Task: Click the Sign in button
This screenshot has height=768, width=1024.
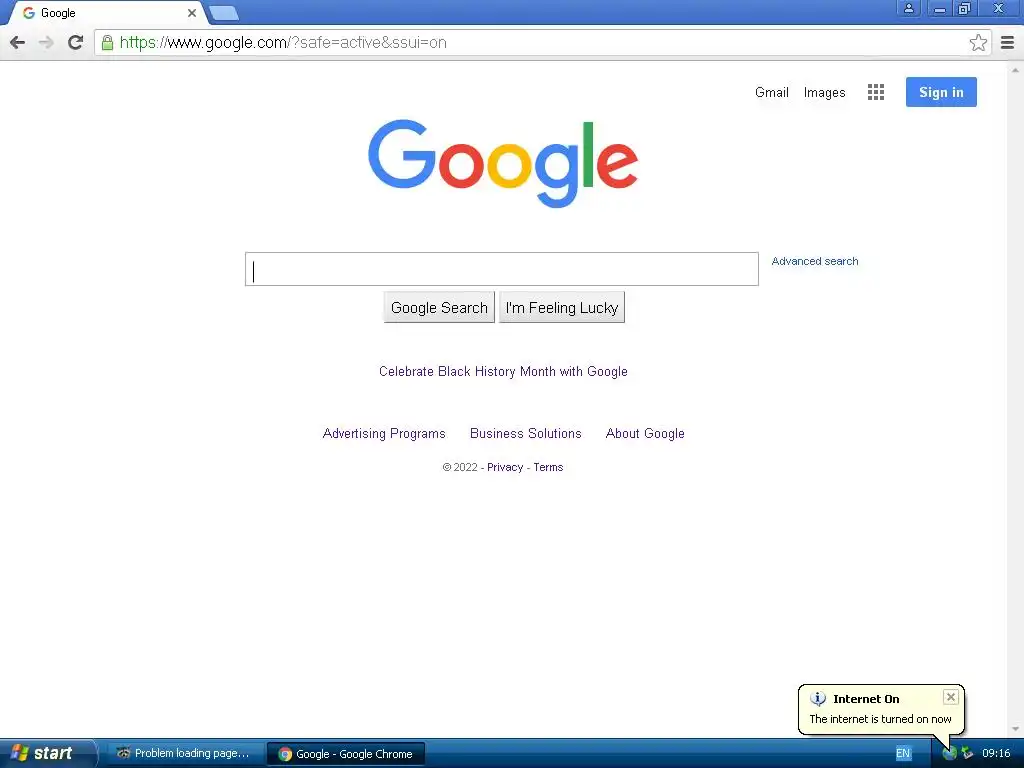Action: point(941,92)
